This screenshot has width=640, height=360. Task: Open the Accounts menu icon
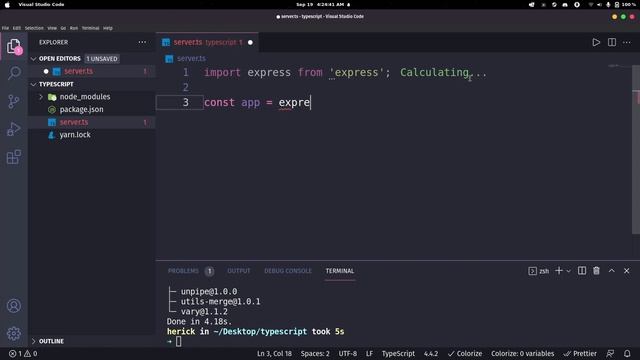[14, 306]
